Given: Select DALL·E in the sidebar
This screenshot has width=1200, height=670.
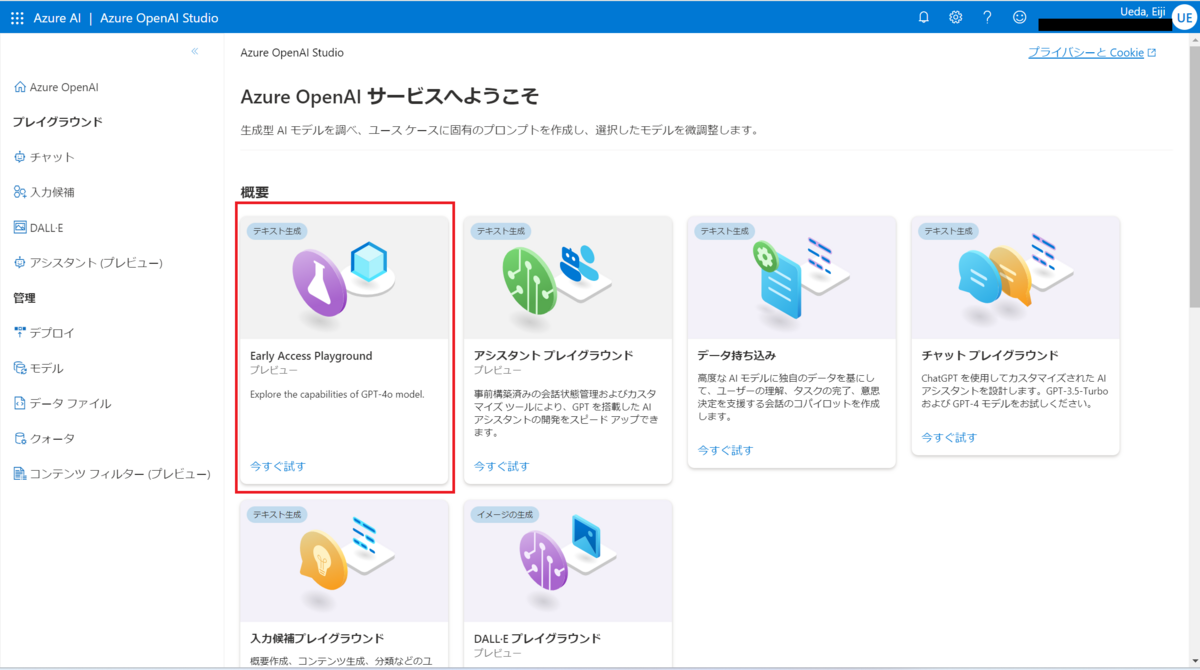Looking at the screenshot, I should pyautogui.click(x=47, y=227).
